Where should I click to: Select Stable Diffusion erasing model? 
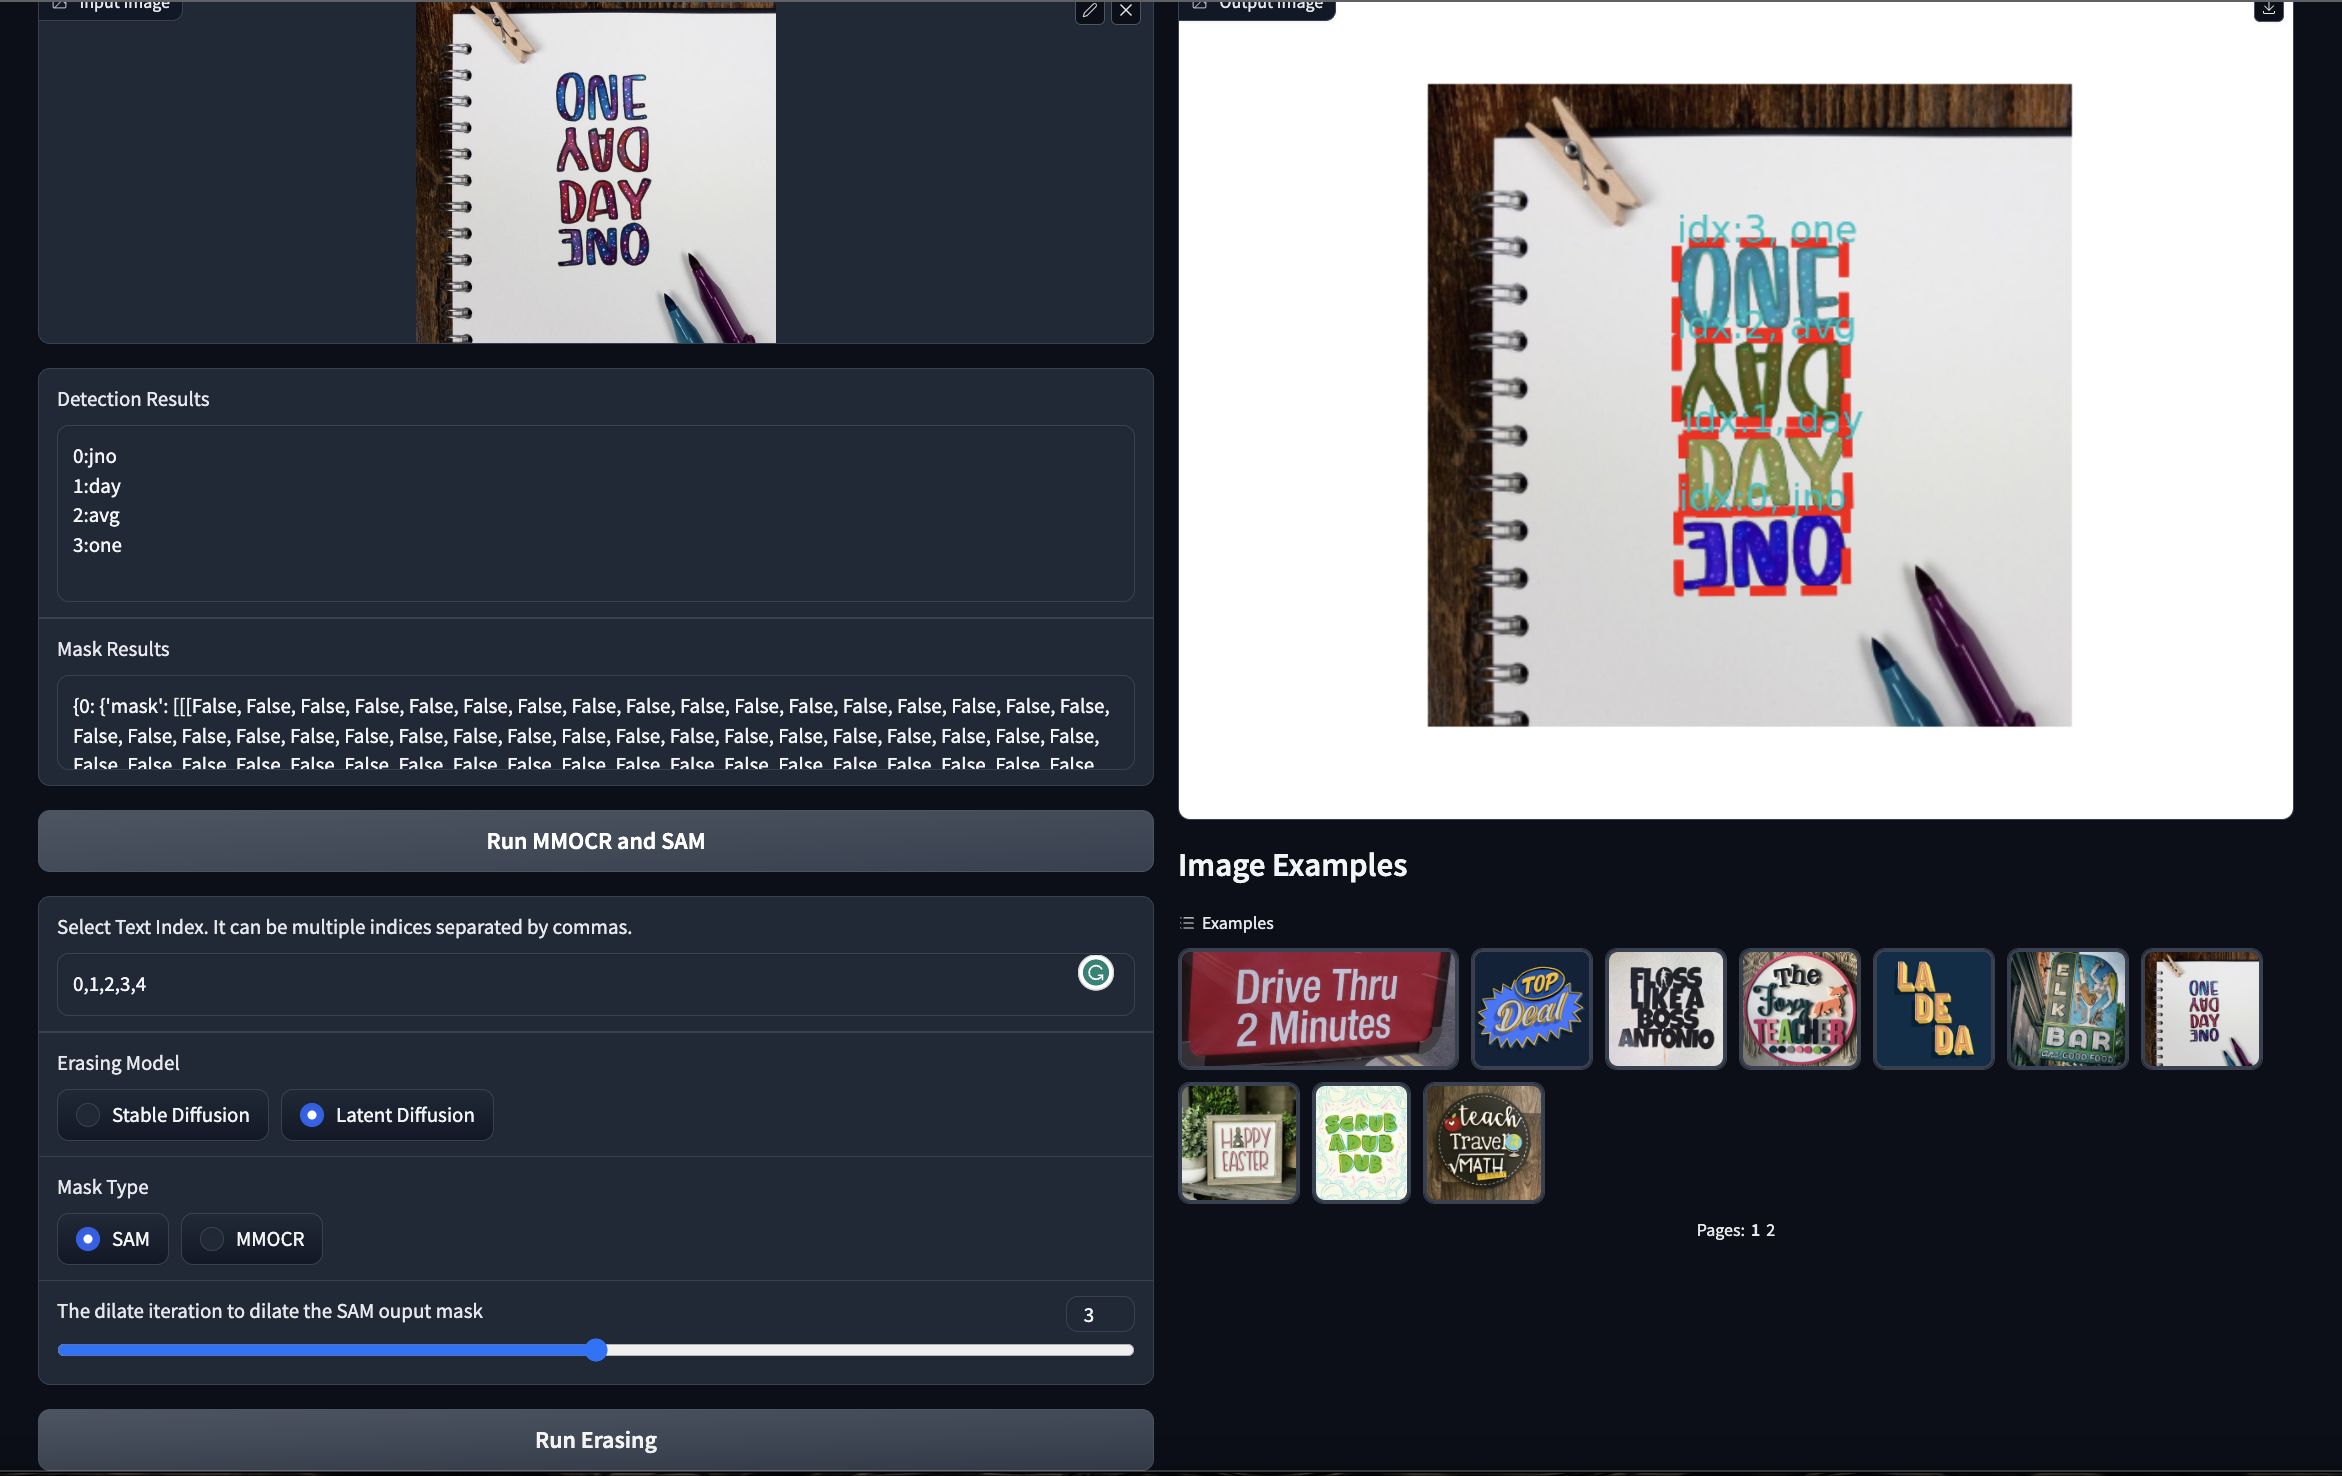pos(163,1115)
